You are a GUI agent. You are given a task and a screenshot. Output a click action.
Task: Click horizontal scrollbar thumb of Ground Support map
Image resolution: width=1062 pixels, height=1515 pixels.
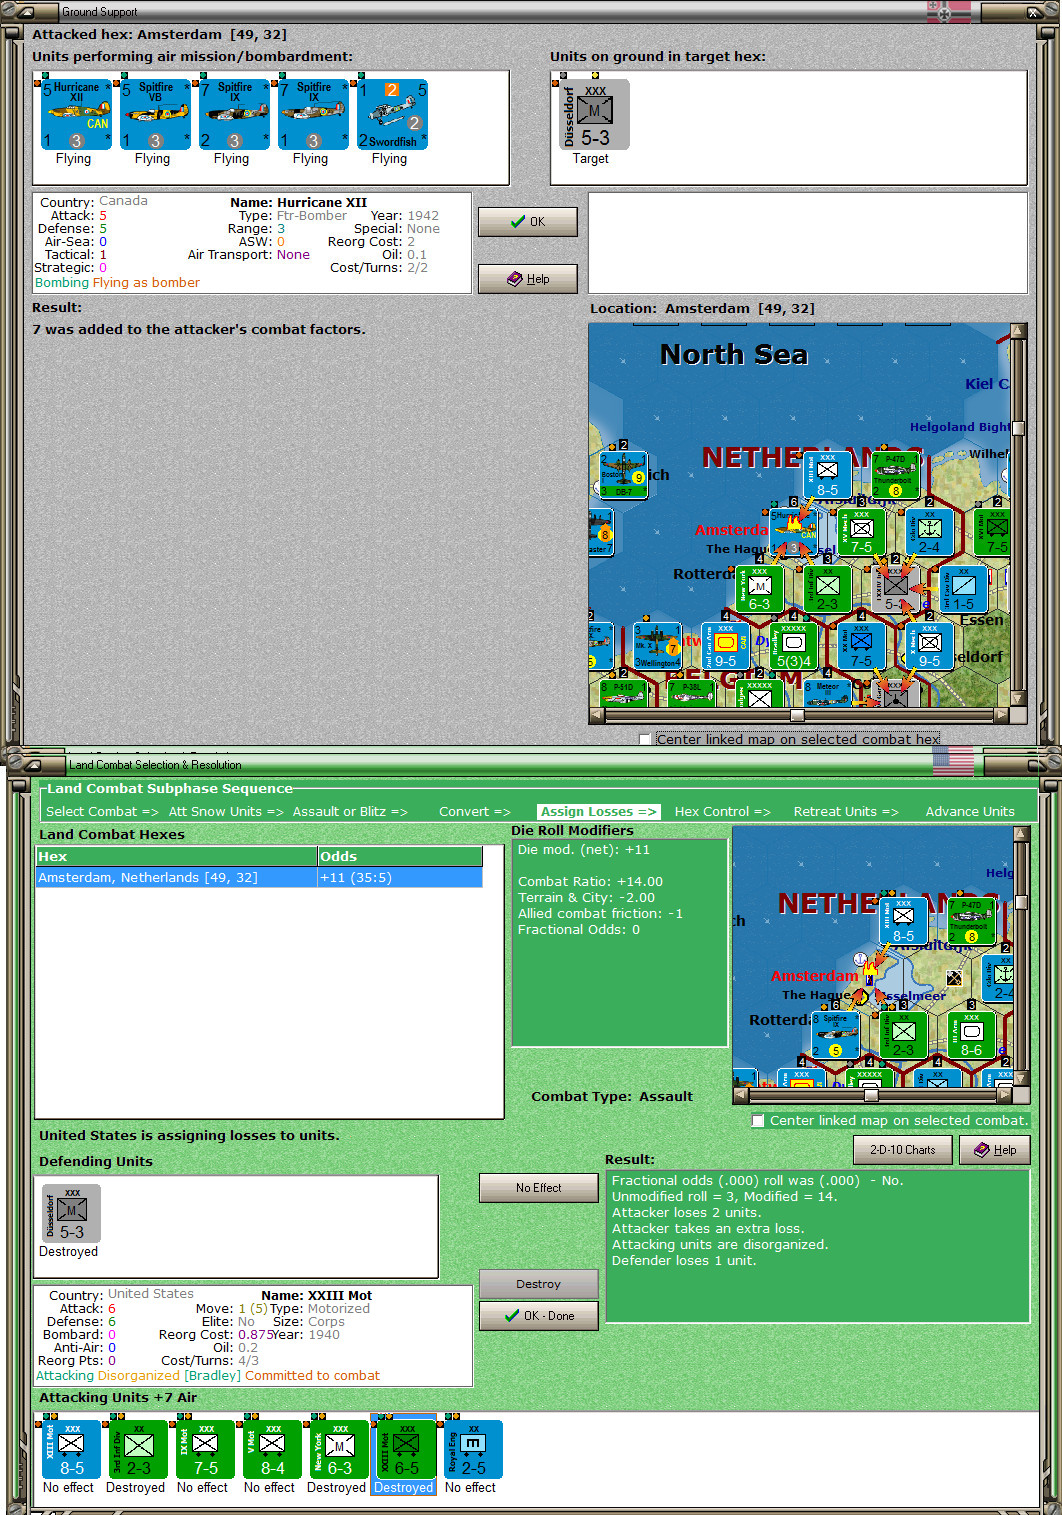(x=797, y=715)
